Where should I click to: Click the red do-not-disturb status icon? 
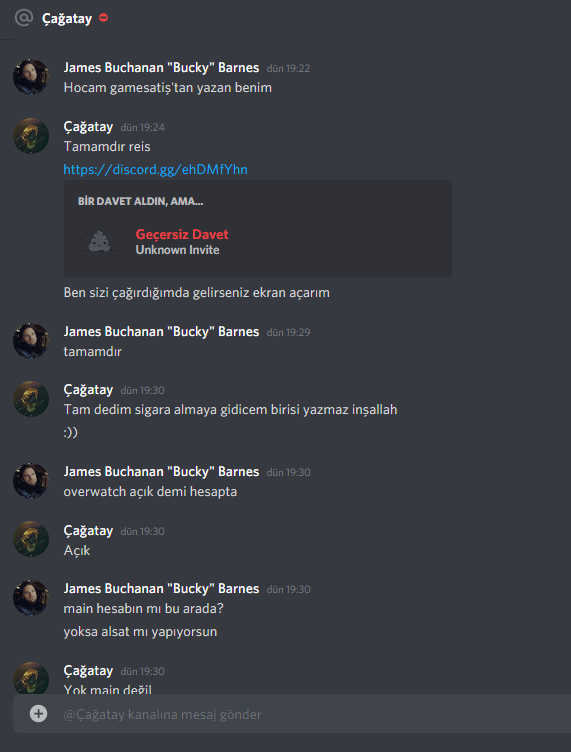point(104,18)
